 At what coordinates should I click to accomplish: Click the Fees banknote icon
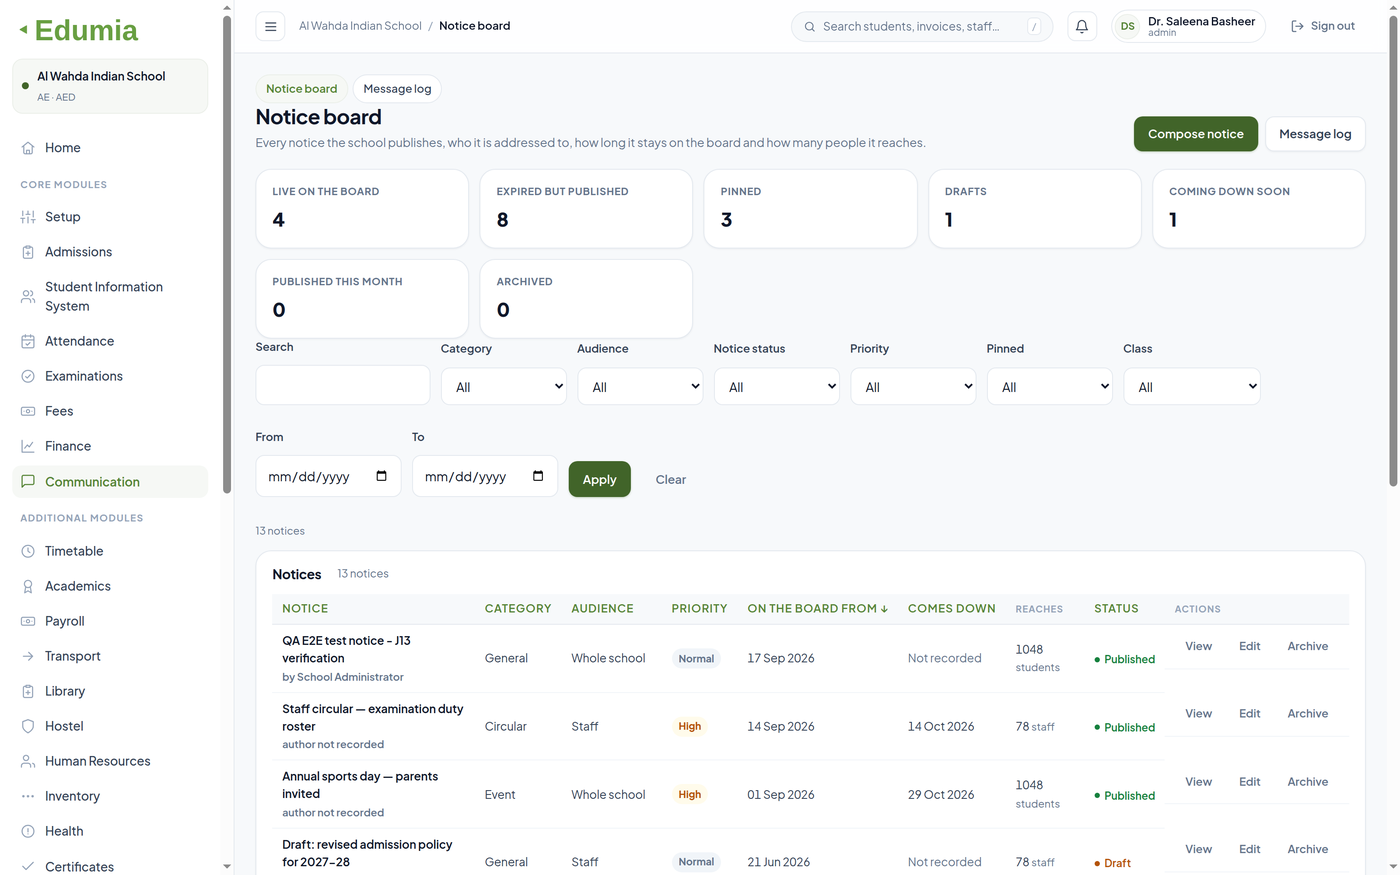tap(28, 411)
